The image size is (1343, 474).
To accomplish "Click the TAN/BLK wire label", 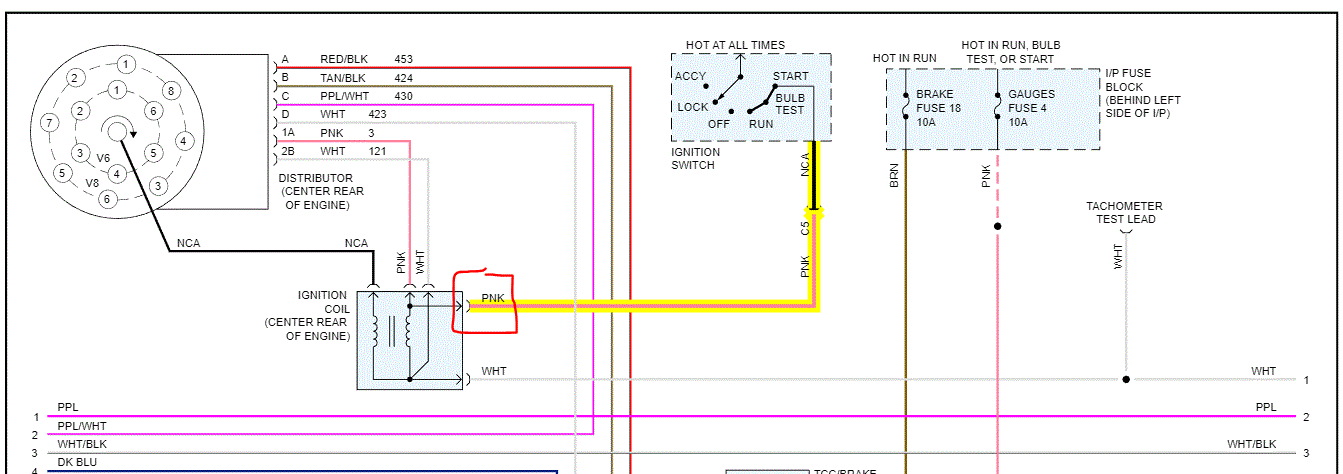I will pos(343,77).
